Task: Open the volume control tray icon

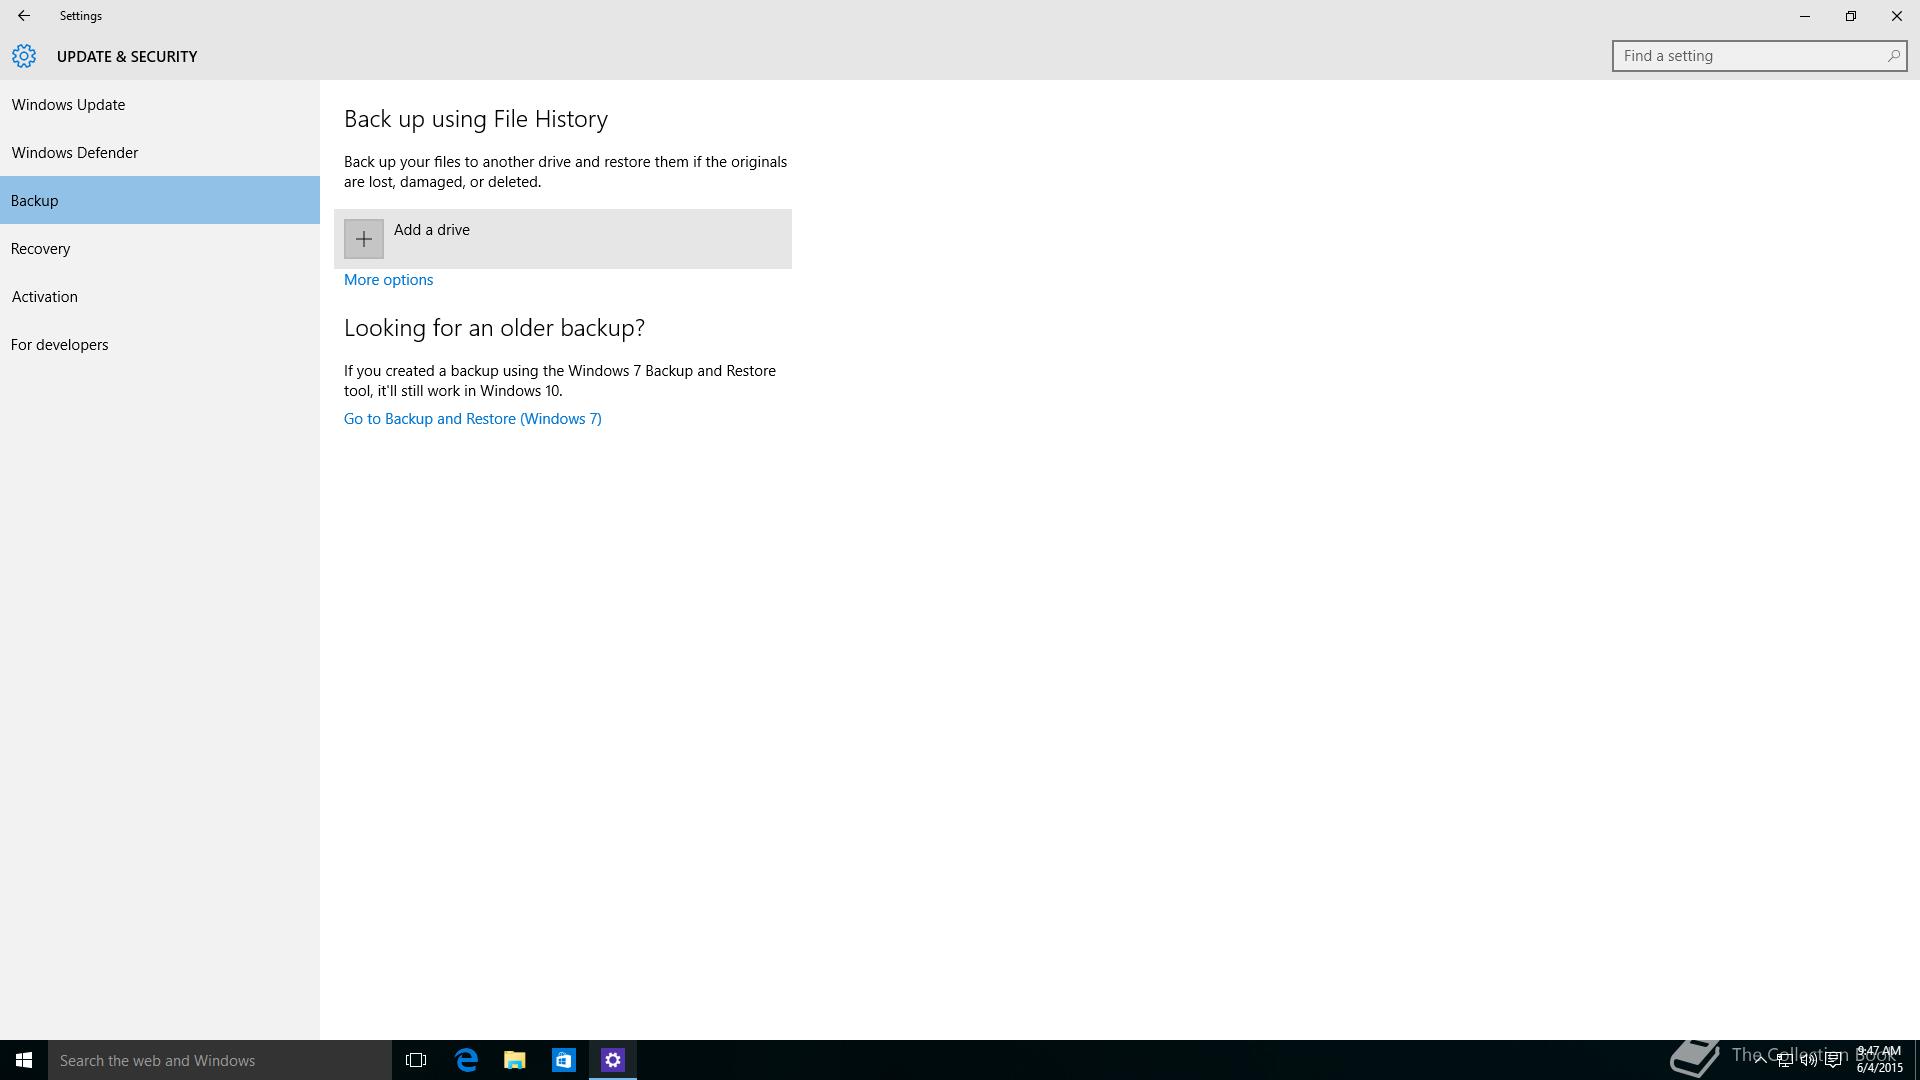Action: (x=1808, y=1060)
